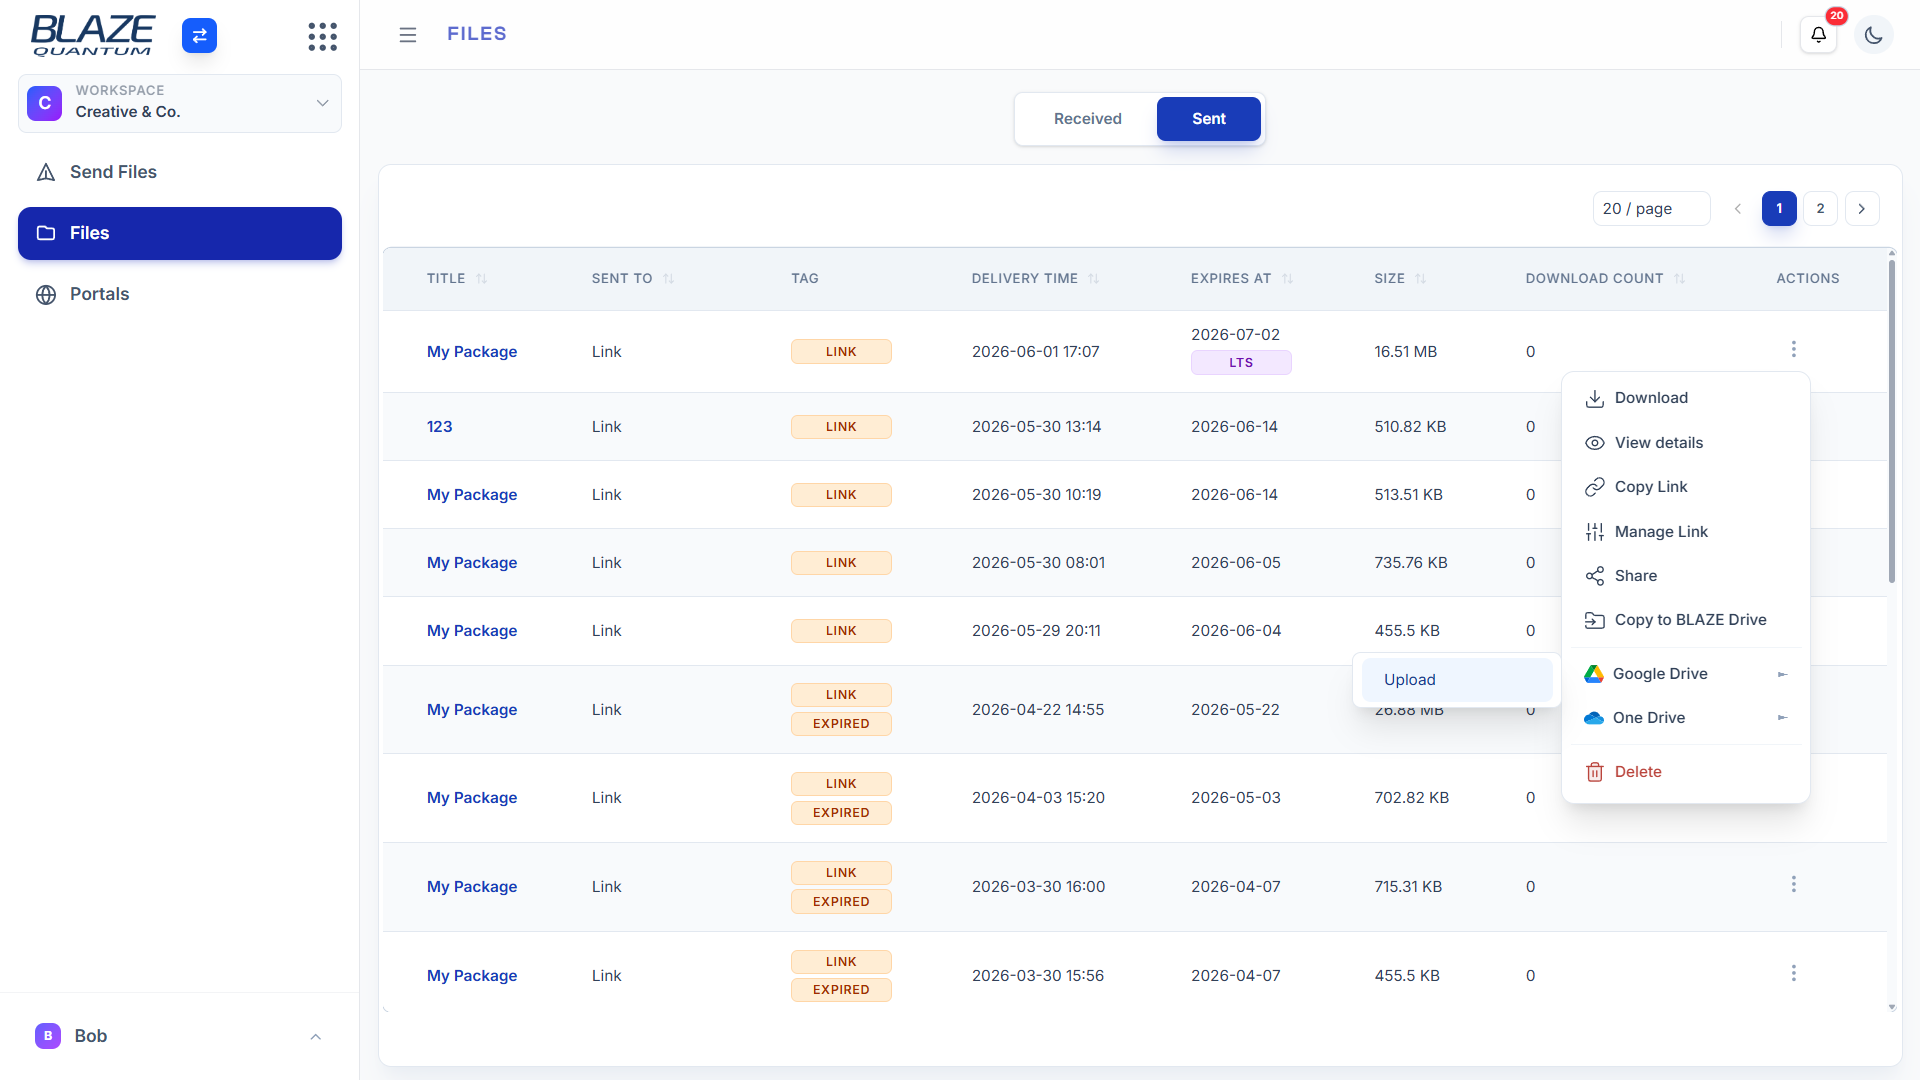Choose Manage Link from the actions menu
This screenshot has height=1080, width=1920.
(1686, 532)
